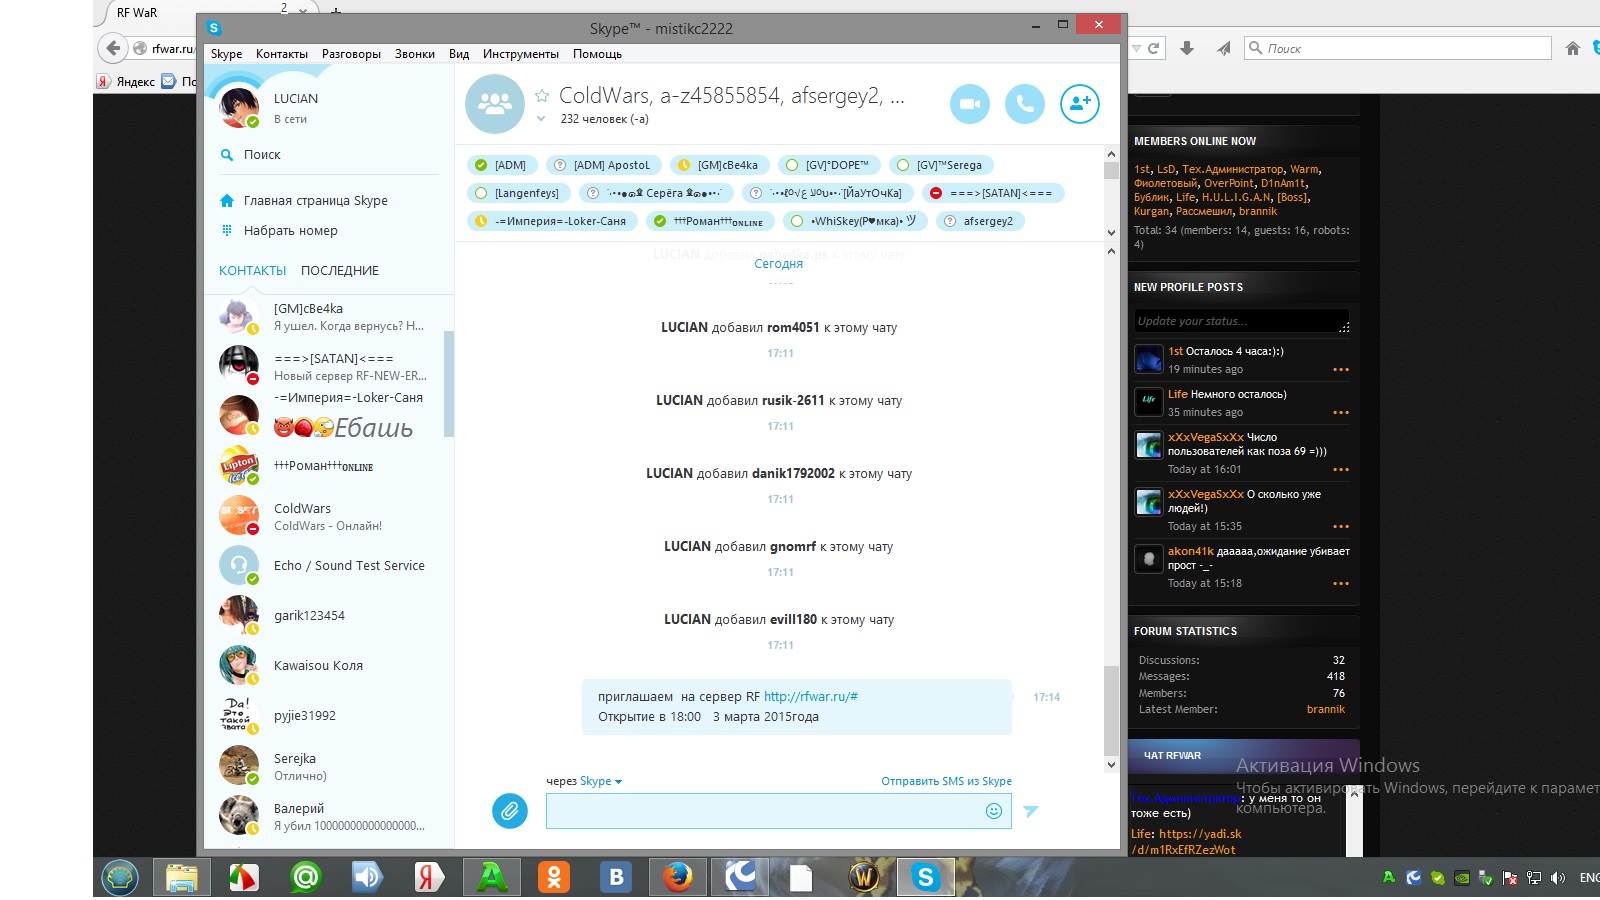Click the contact list scrollbar
Viewport: 1600px width, 900px height.
click(x=449, y=384)
